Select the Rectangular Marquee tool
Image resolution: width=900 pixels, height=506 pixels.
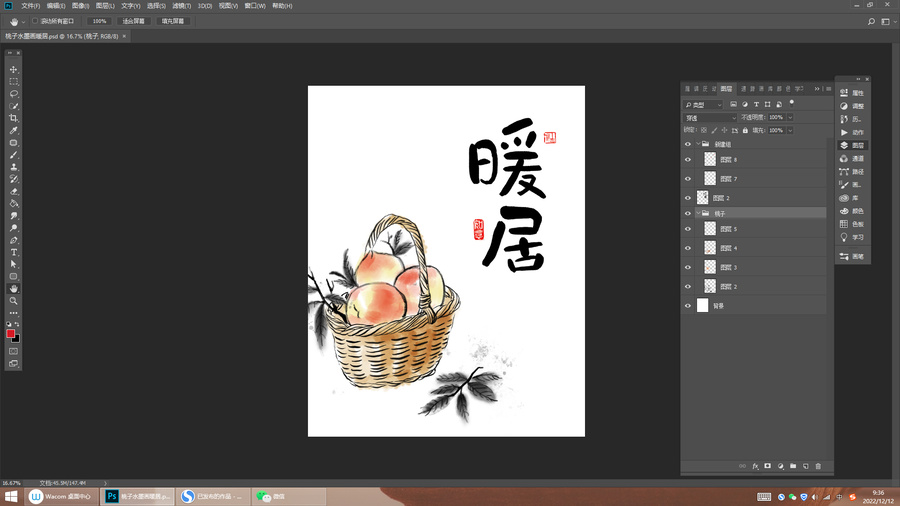13,81
